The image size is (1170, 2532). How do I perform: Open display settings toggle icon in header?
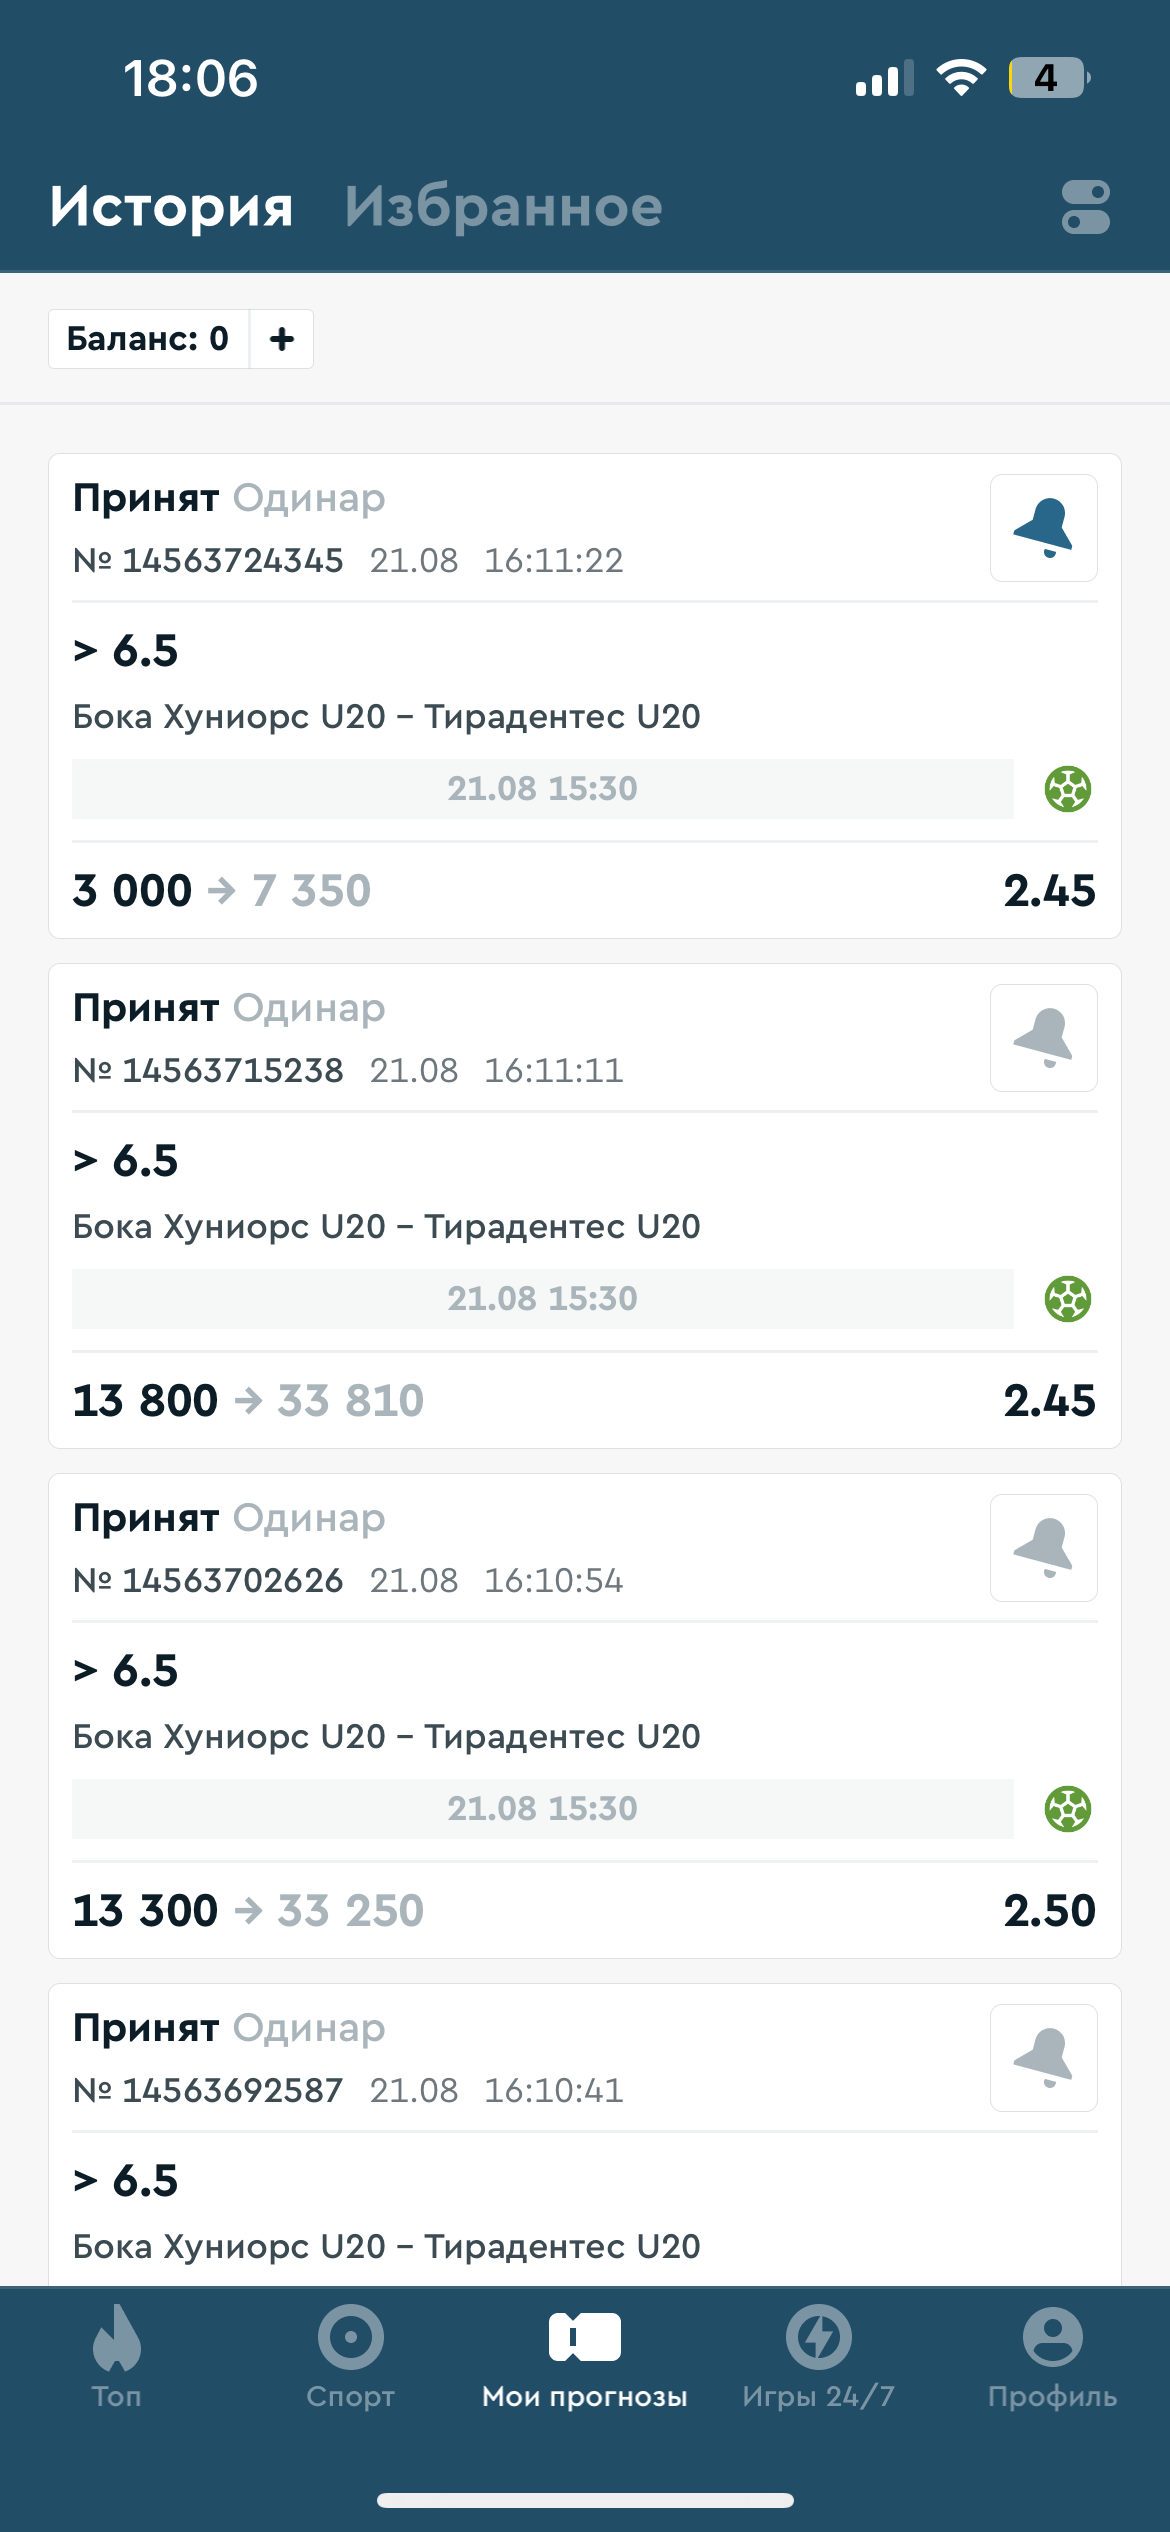pos(1085,207)
